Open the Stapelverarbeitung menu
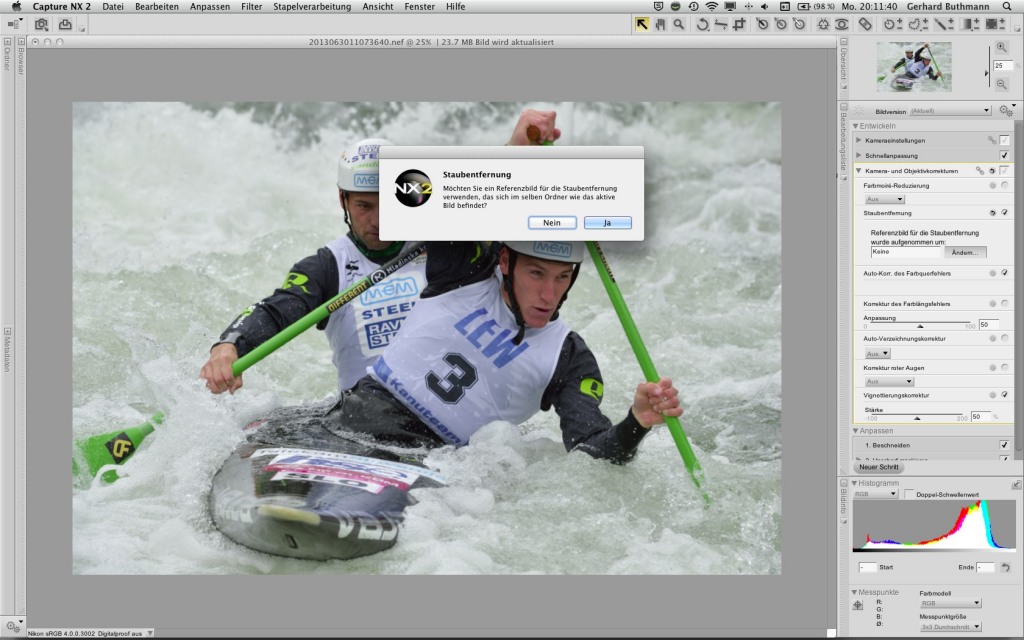 tap(312, 7)
